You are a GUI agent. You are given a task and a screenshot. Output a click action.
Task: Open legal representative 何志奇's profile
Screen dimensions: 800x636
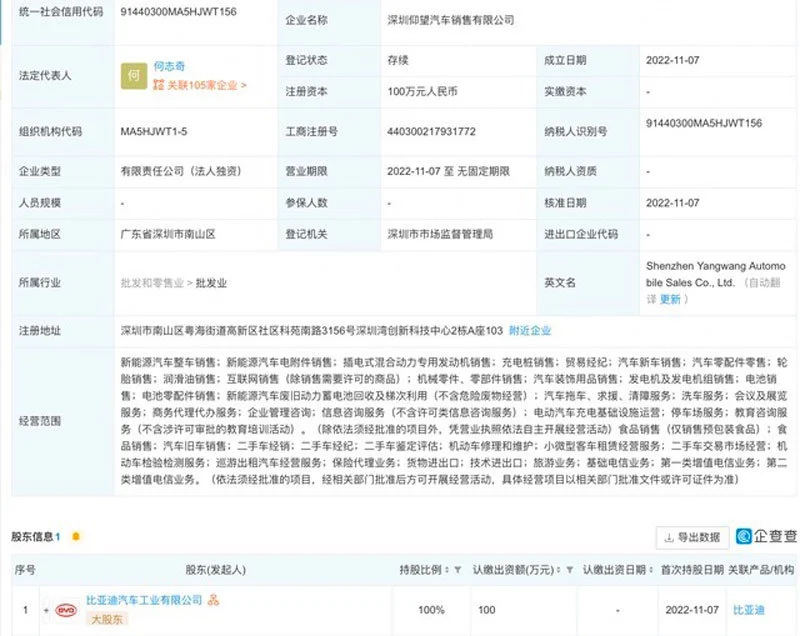pos(169,66)
